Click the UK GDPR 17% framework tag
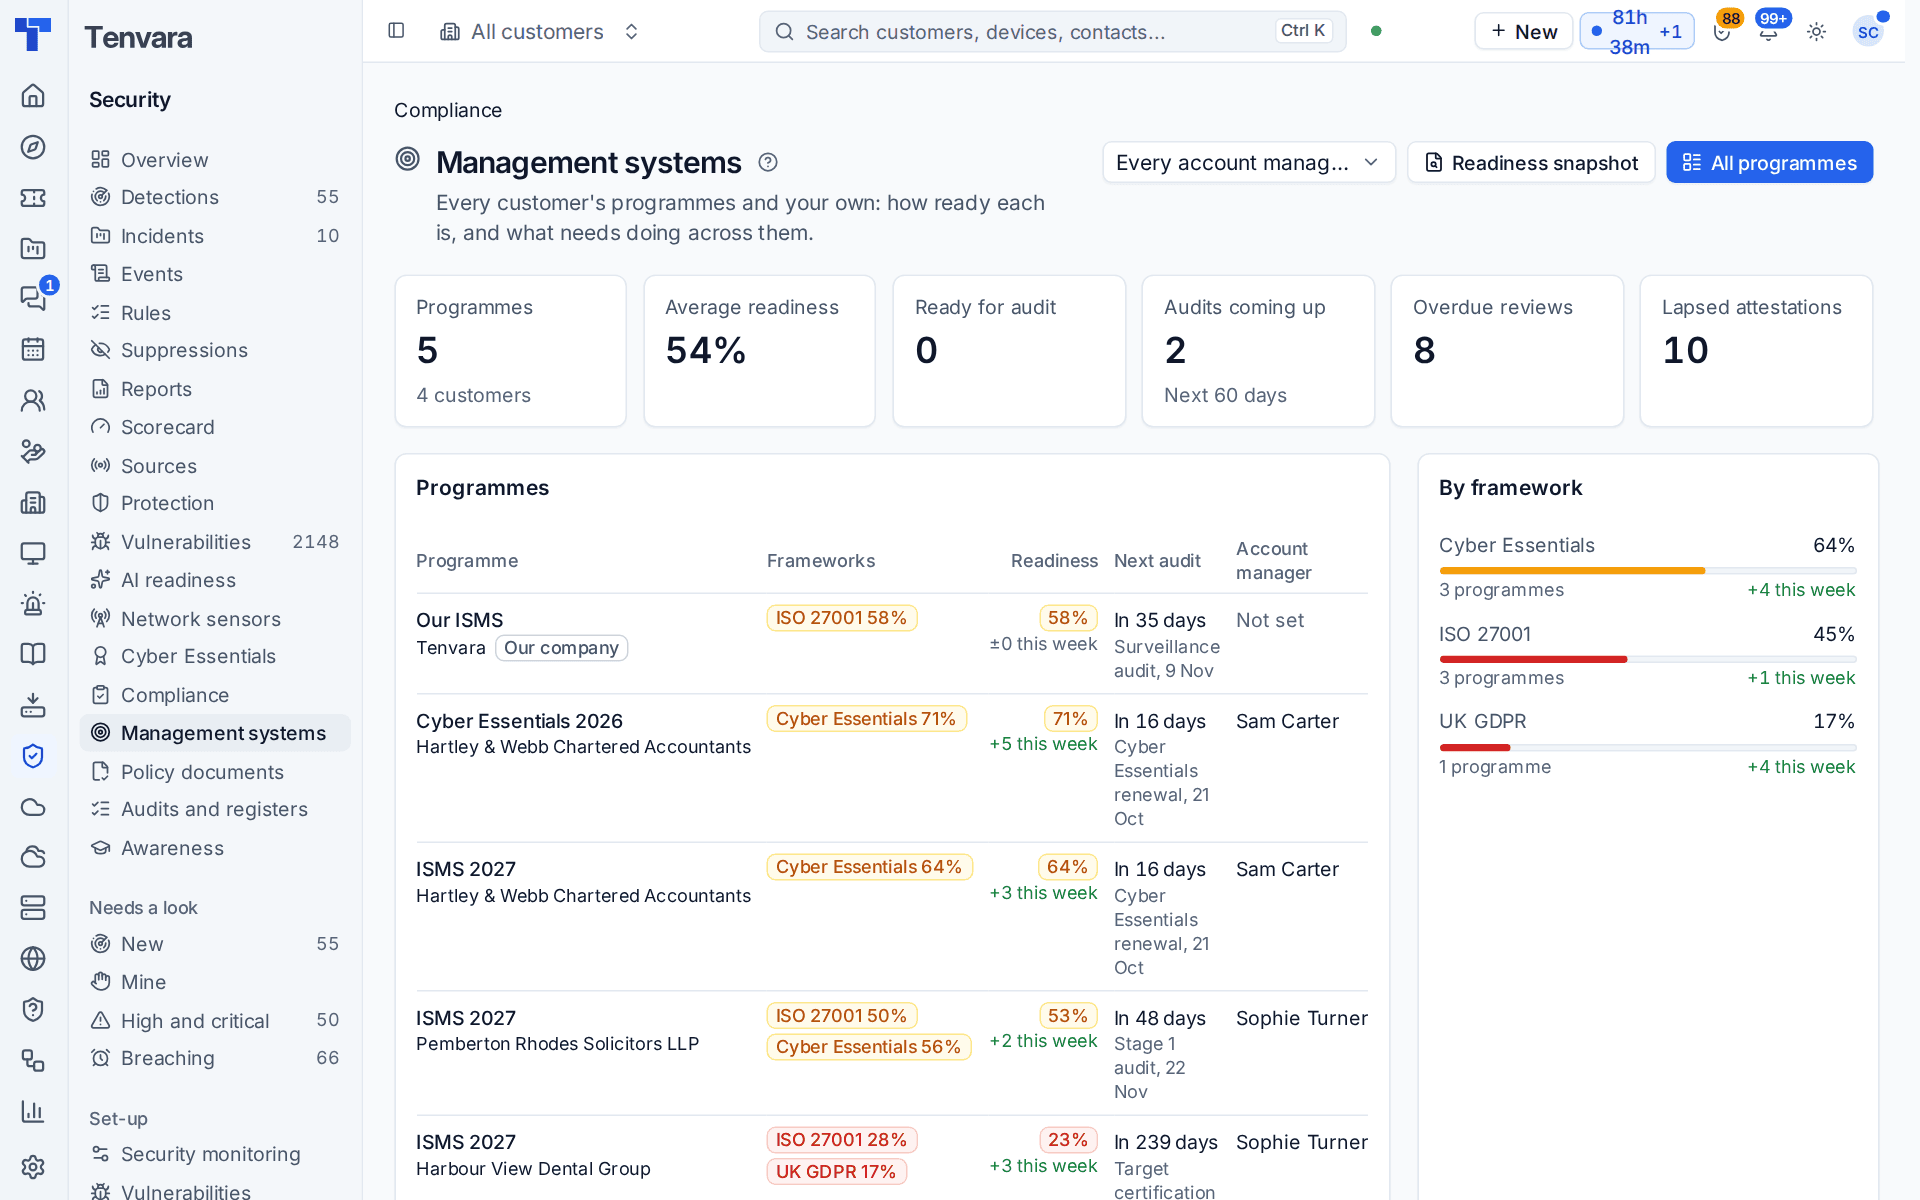1920x1200 pixels. 836,1171
